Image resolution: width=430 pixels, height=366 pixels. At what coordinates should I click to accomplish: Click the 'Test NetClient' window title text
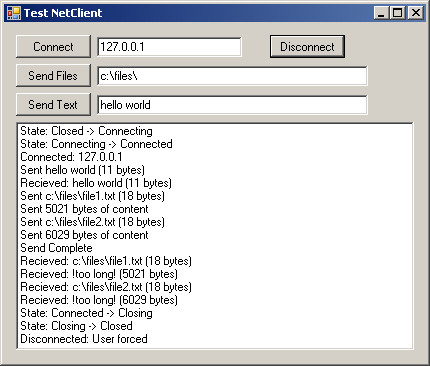pos(63,13)
